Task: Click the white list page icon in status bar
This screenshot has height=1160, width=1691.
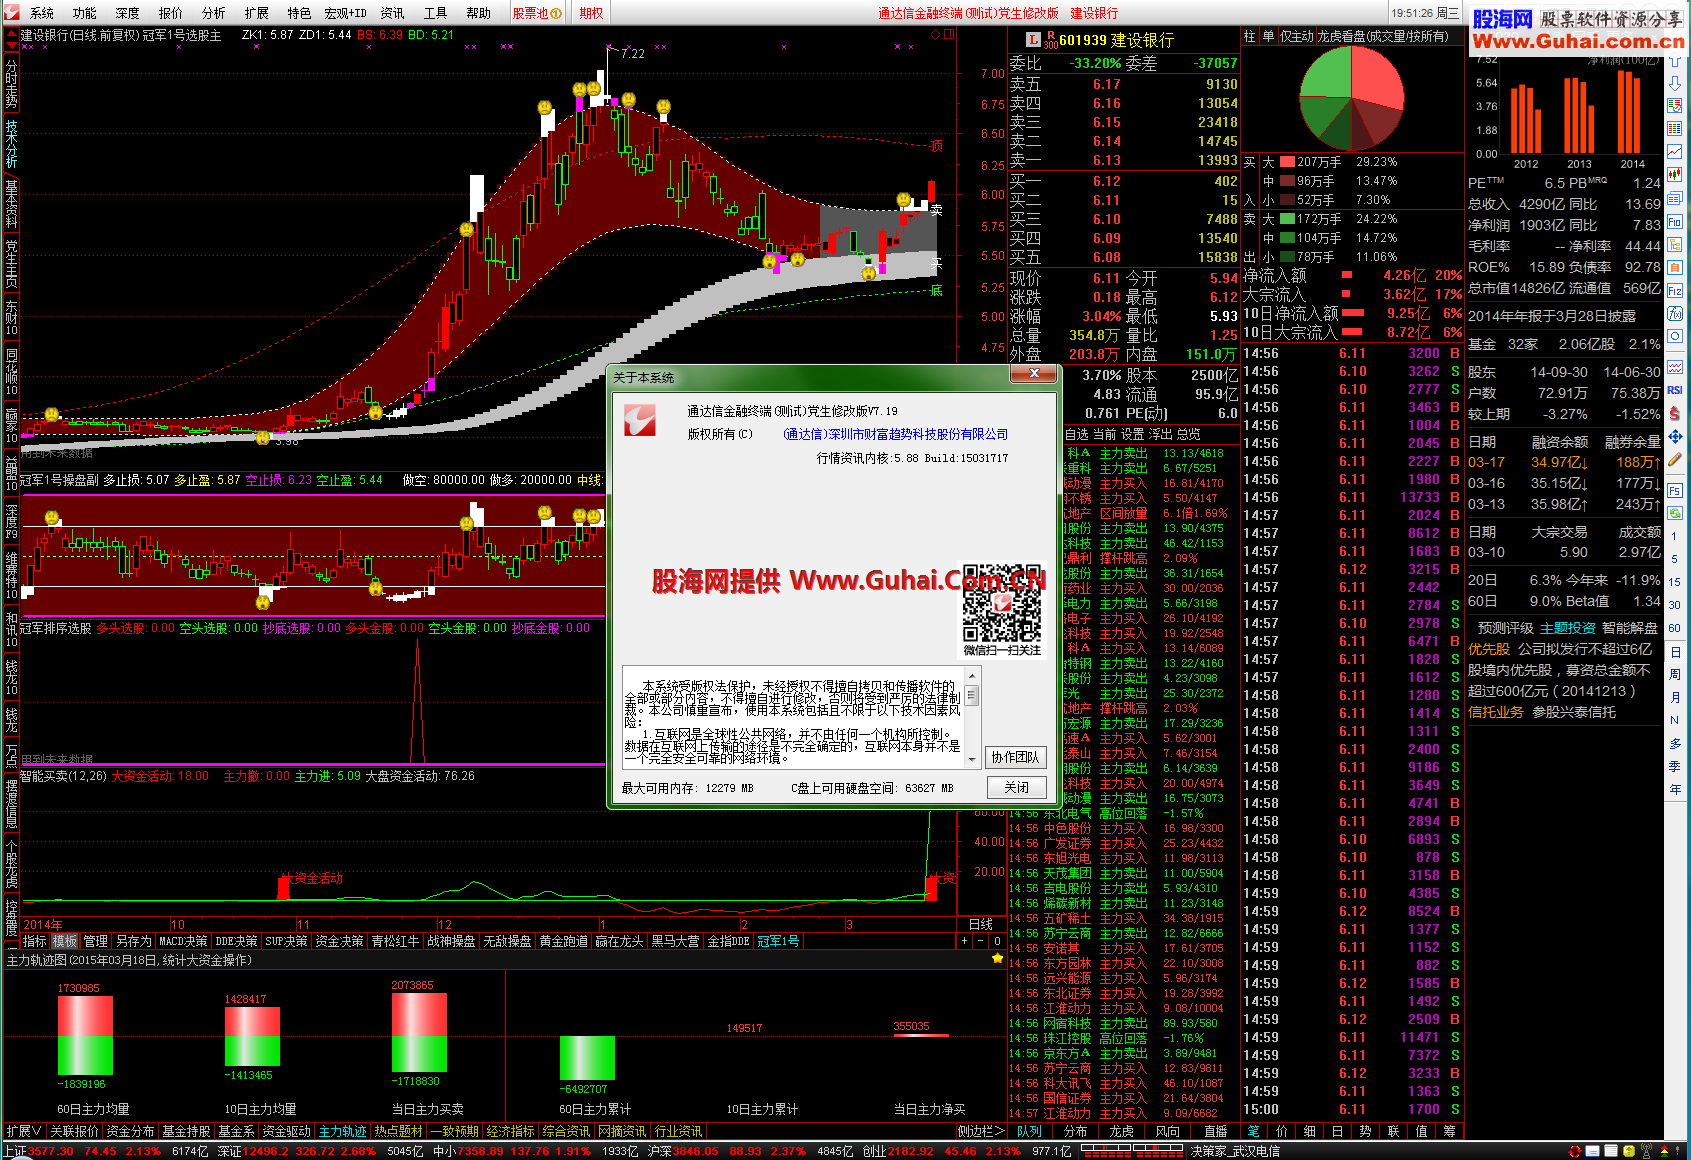Action: pos(1611,1151)
